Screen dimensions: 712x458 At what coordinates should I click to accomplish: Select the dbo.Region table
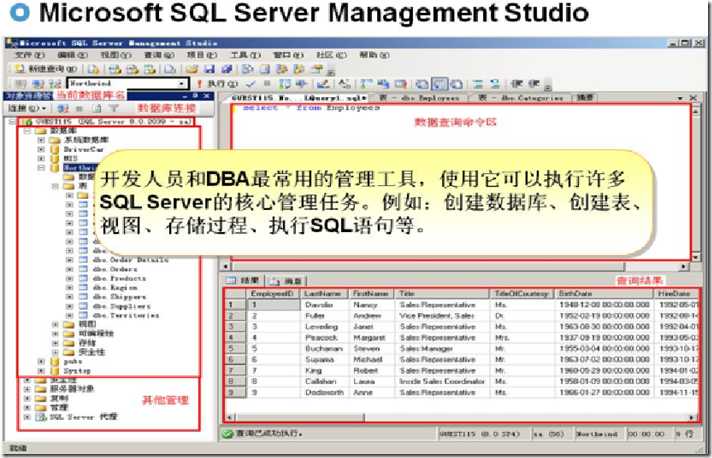point(114,288)
